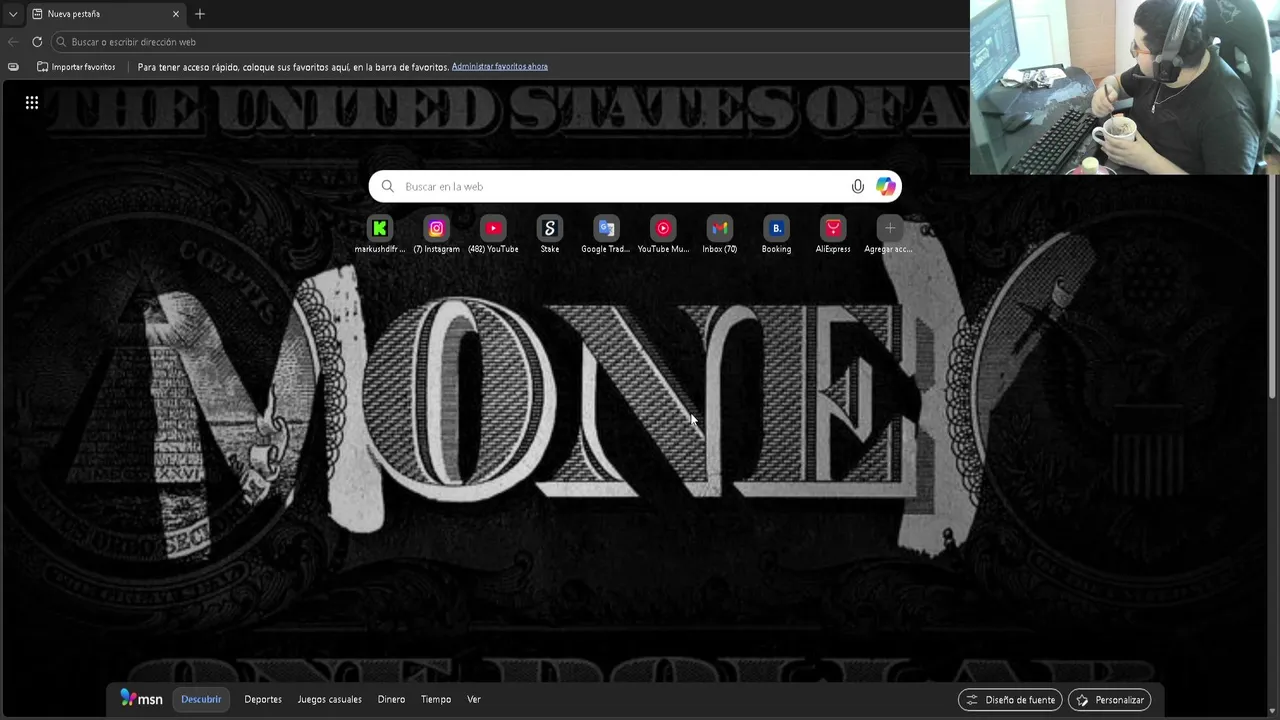1280x720 pixels.
Task: Open a new tab with plus button
Action: pyautogui.click(x=200, y=14)
